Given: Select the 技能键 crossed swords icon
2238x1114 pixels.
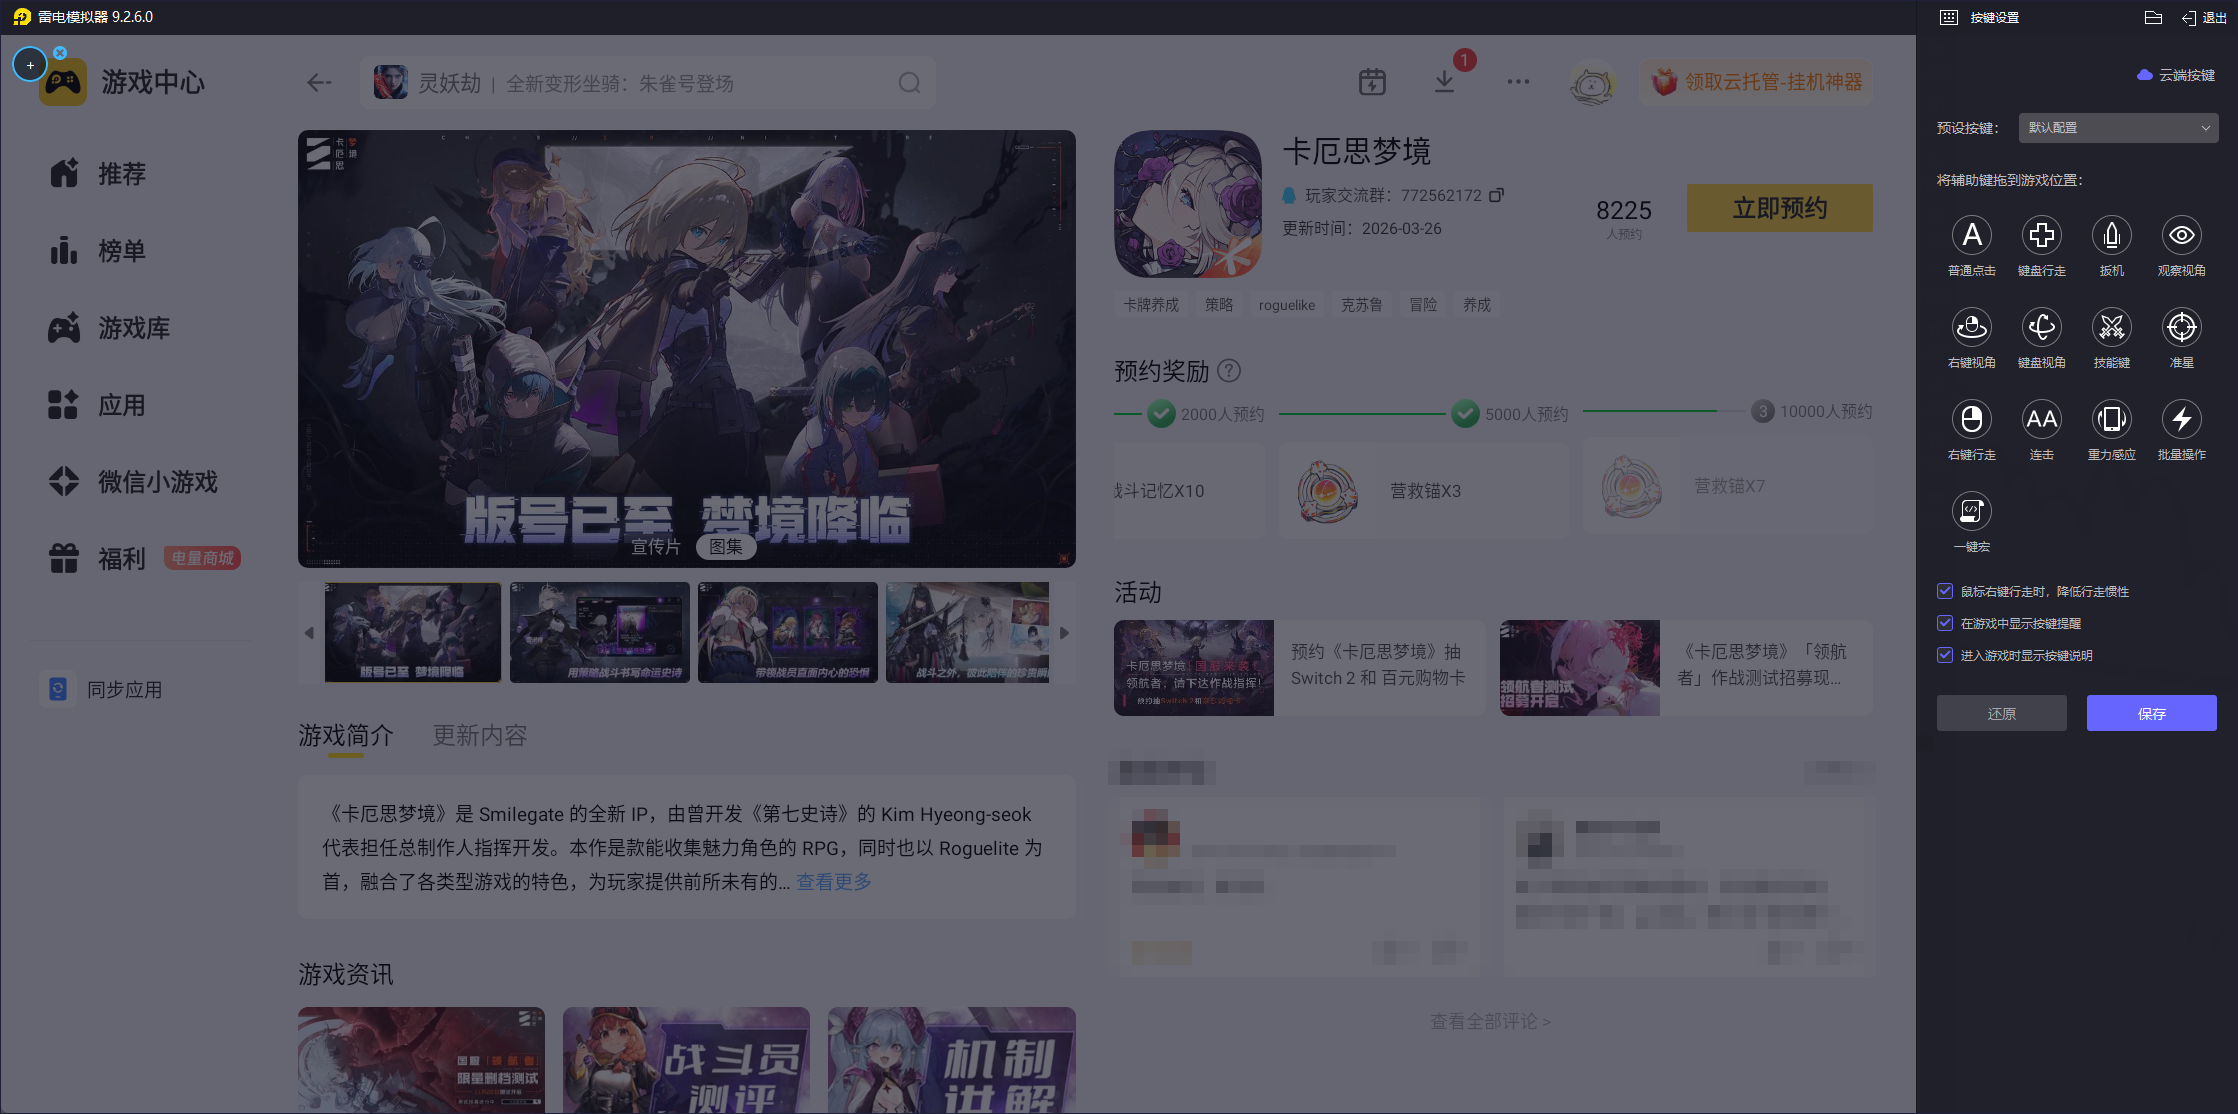Looking at the screenshot, I should click(2111, 327).
